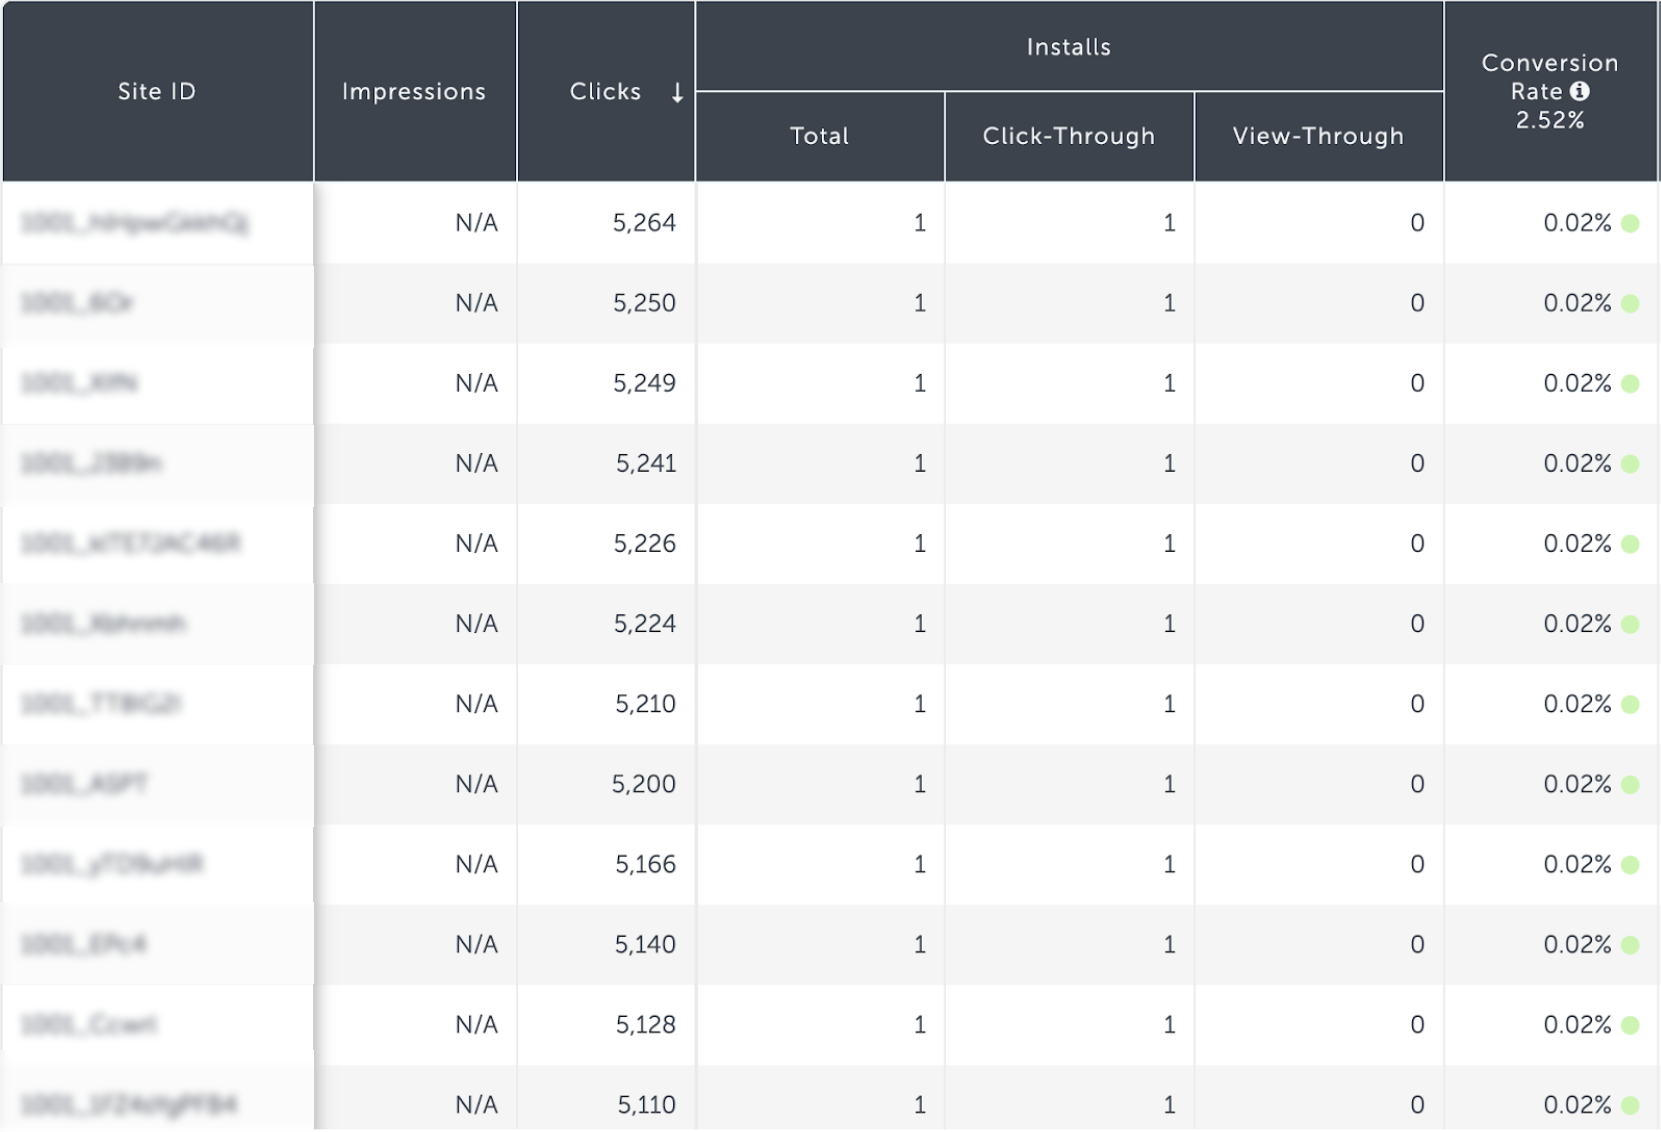Click 0.02% rate in 5,226 clicks row

coord(1577,543)
